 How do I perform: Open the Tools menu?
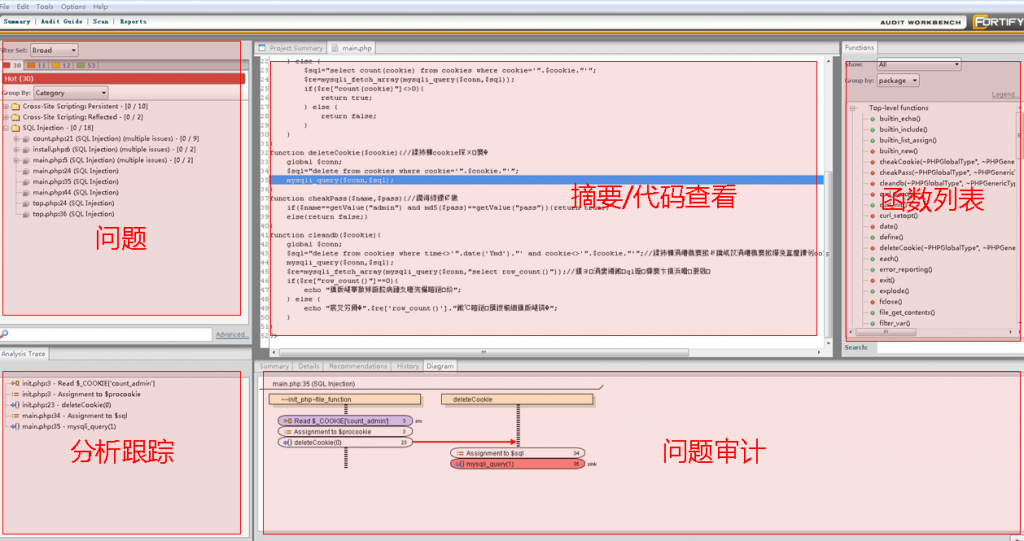45,6
